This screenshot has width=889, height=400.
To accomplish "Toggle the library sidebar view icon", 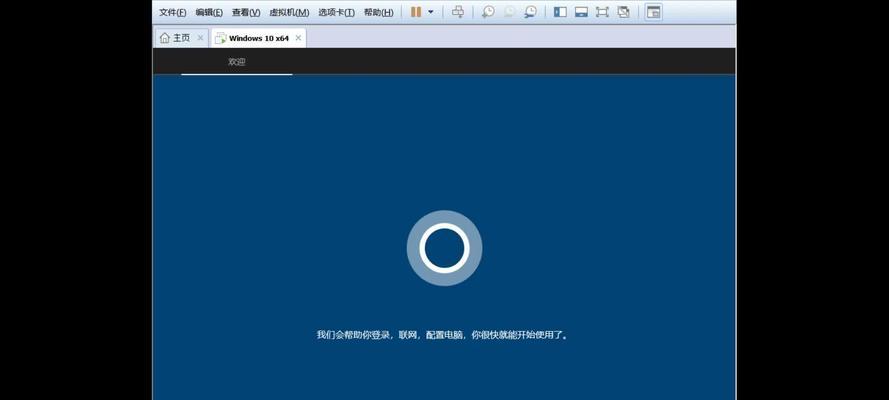I will click(560, 12).
